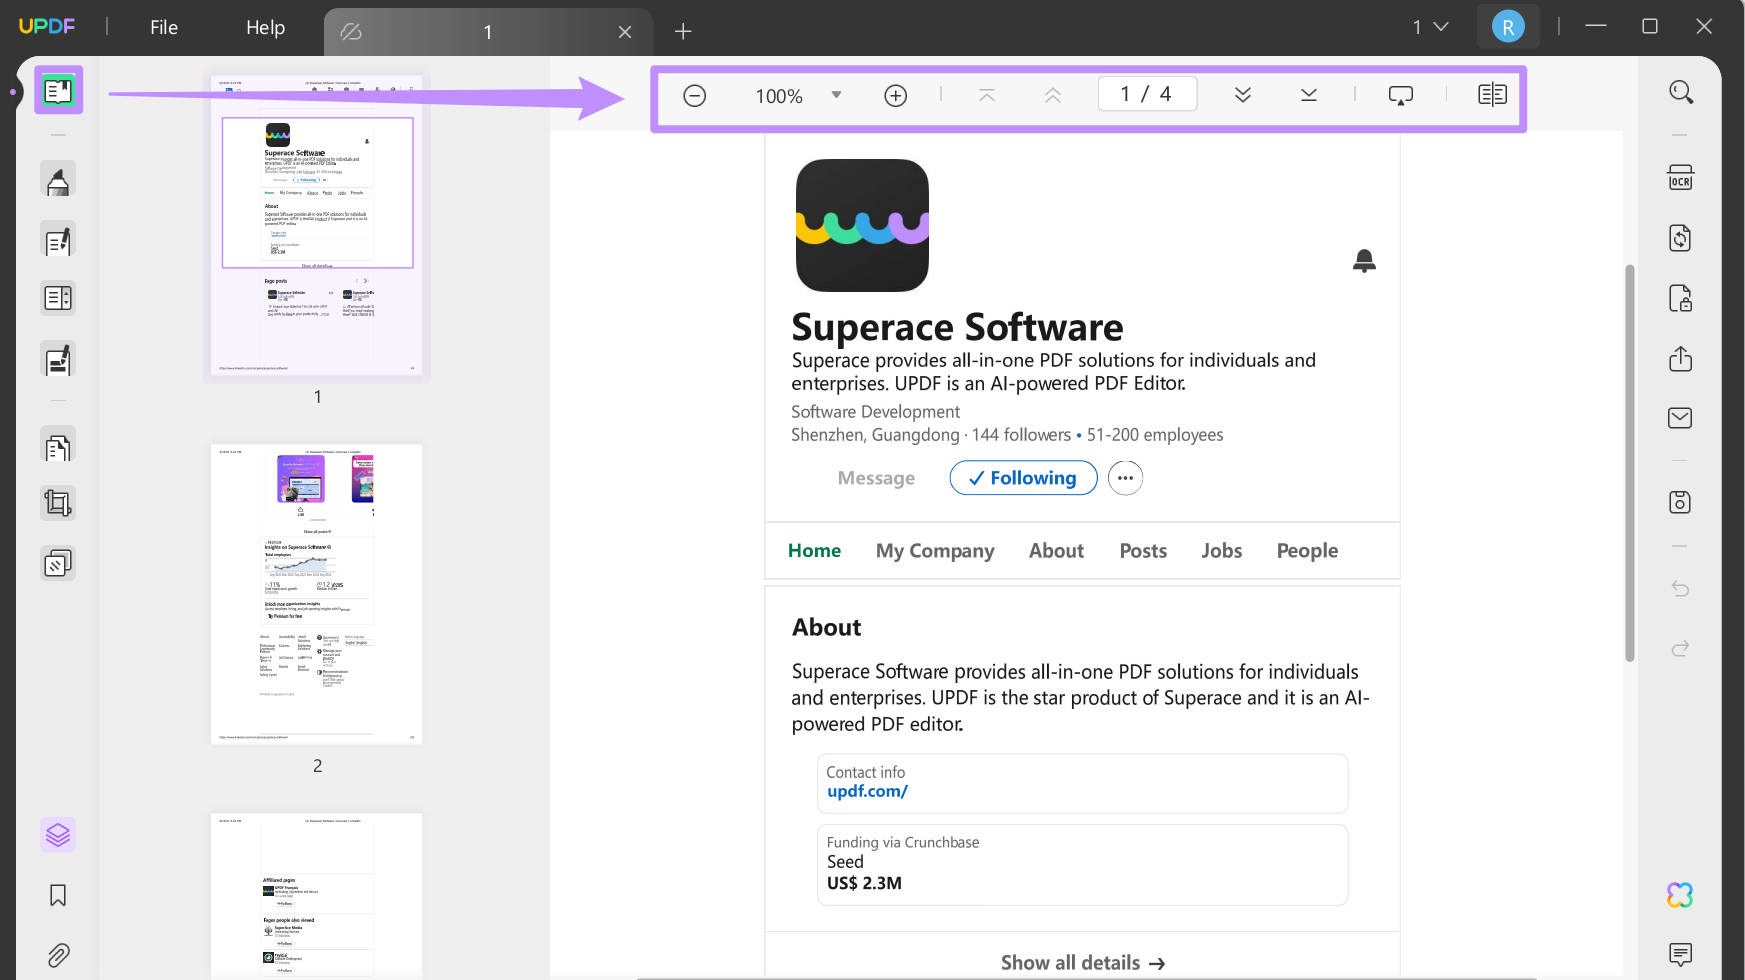
Task: Open the share options in the right sidebar
Action: pos(1681,358)
